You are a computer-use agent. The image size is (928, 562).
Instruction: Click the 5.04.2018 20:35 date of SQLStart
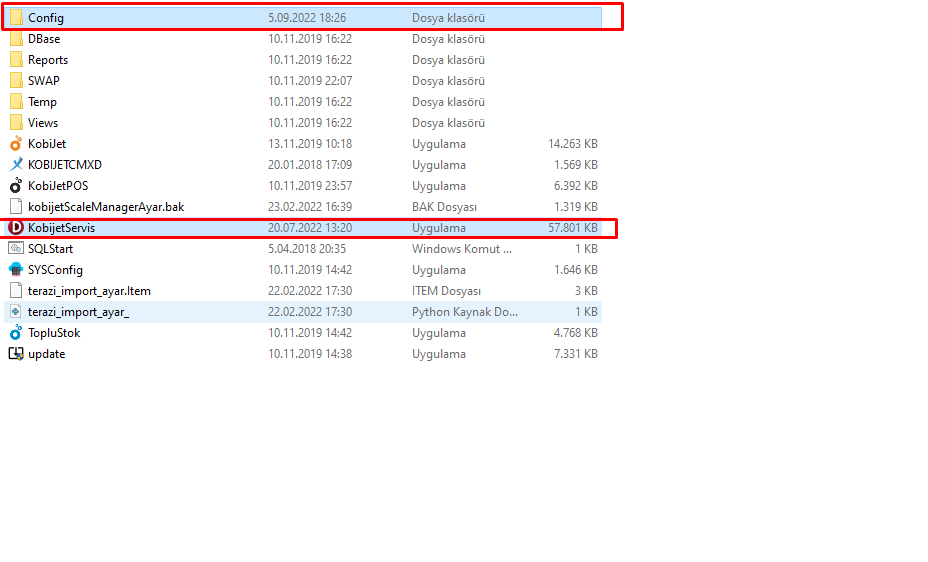(x=307, y=249)
